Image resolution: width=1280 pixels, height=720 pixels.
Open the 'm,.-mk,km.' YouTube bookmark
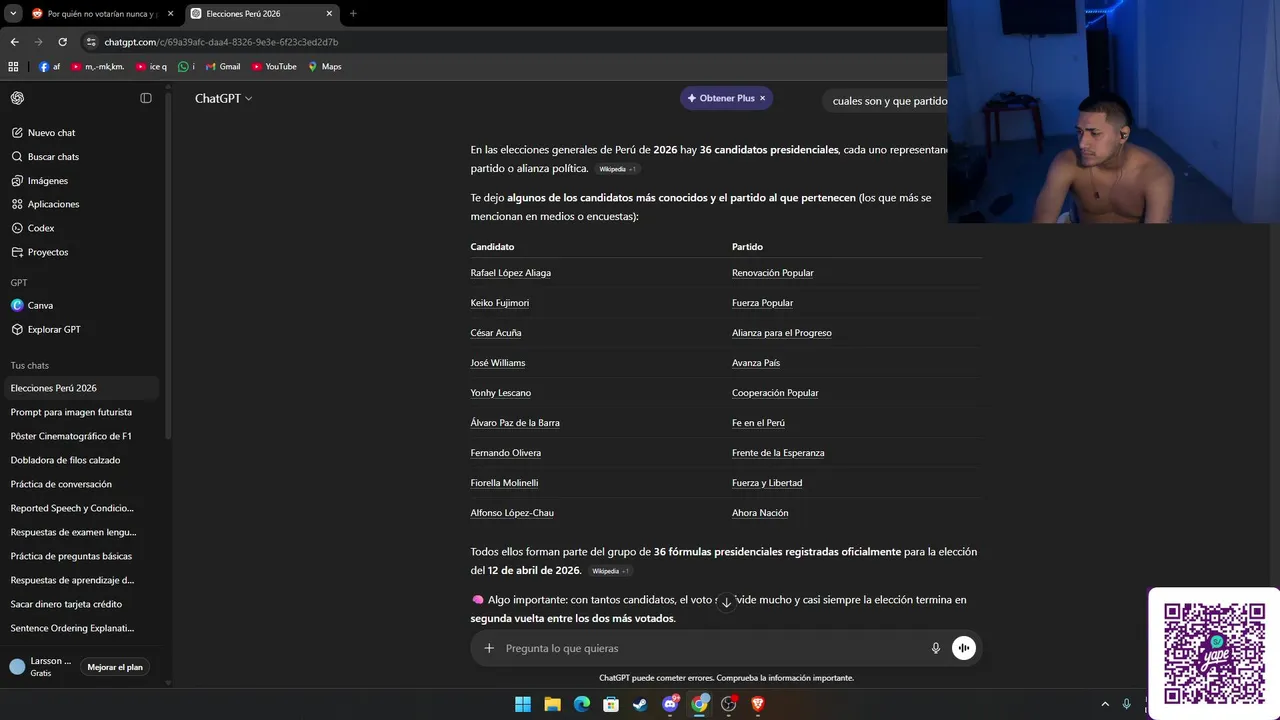[x=98, y=67]
